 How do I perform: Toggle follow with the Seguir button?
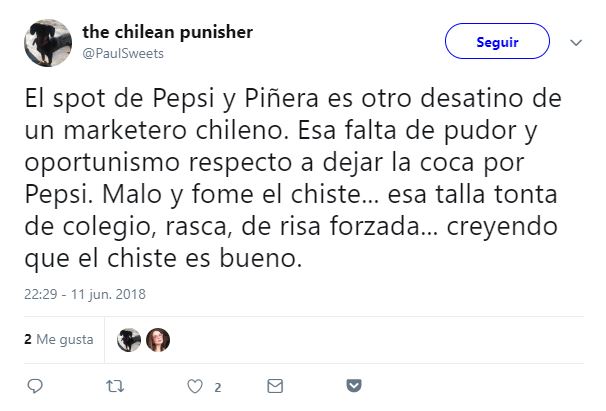click(497, 42)
